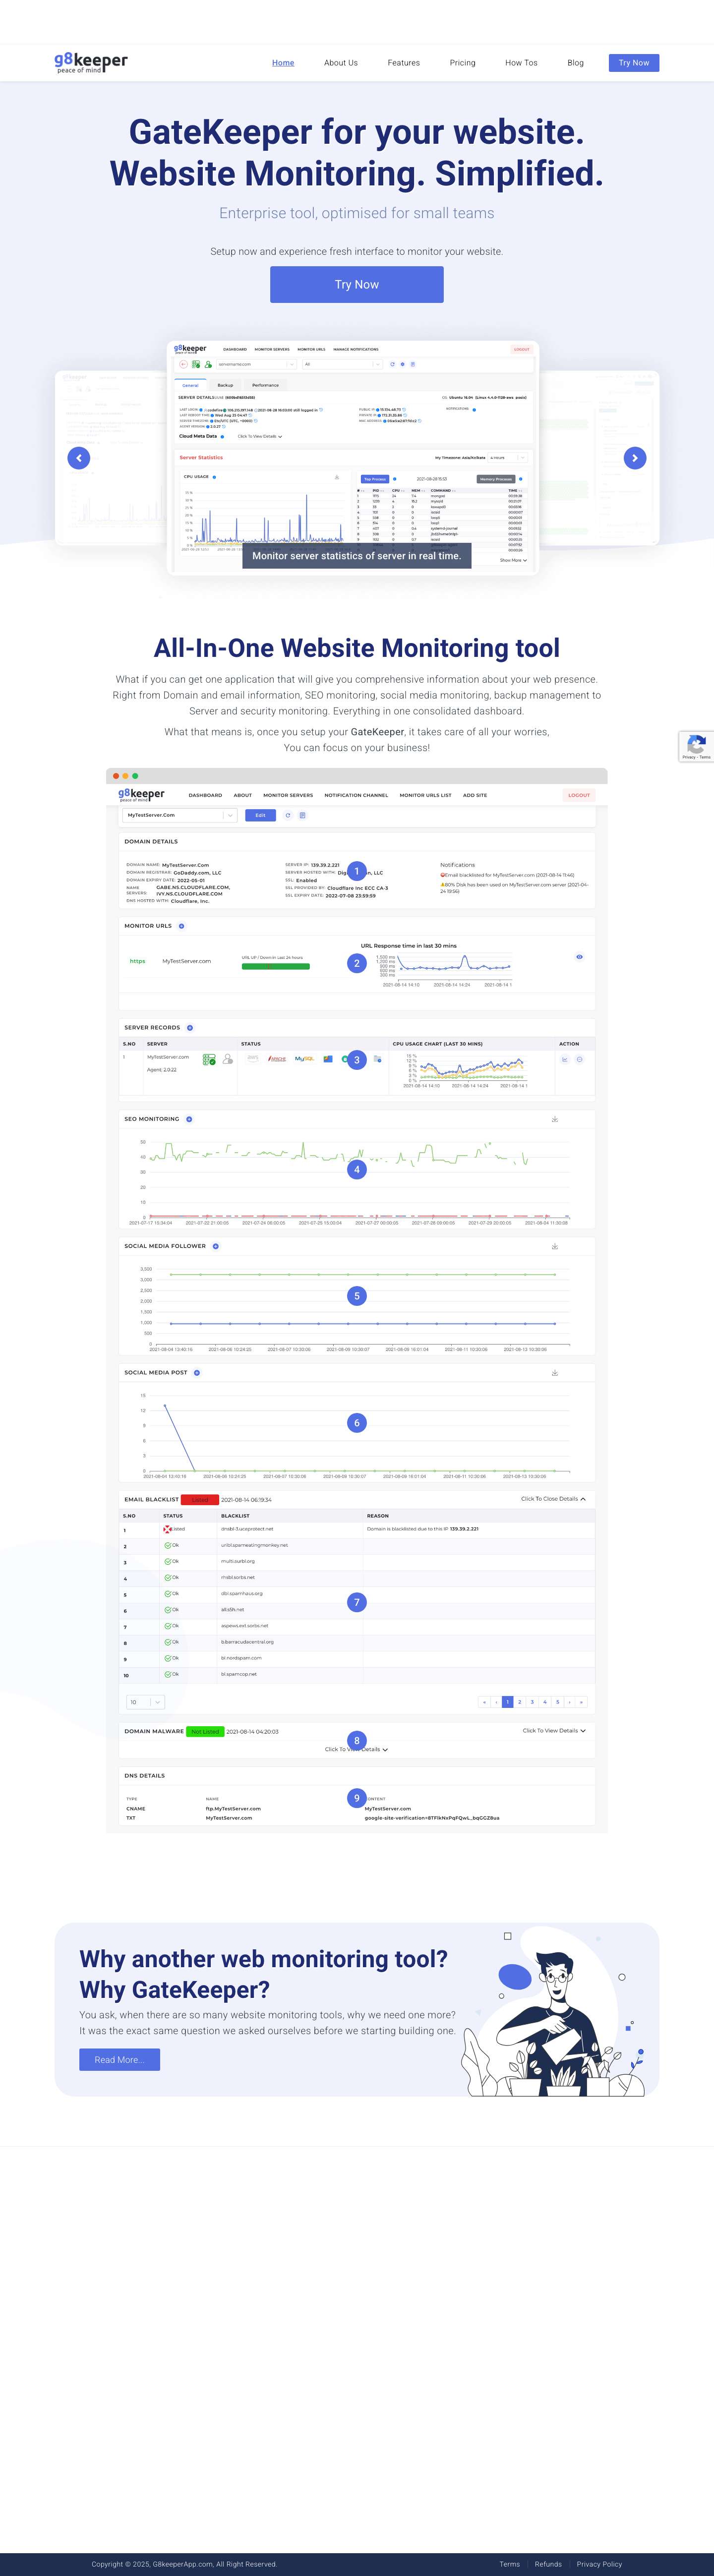
Task: Click LOGOUT in the dashboard preview
Action: click(579, 795)
